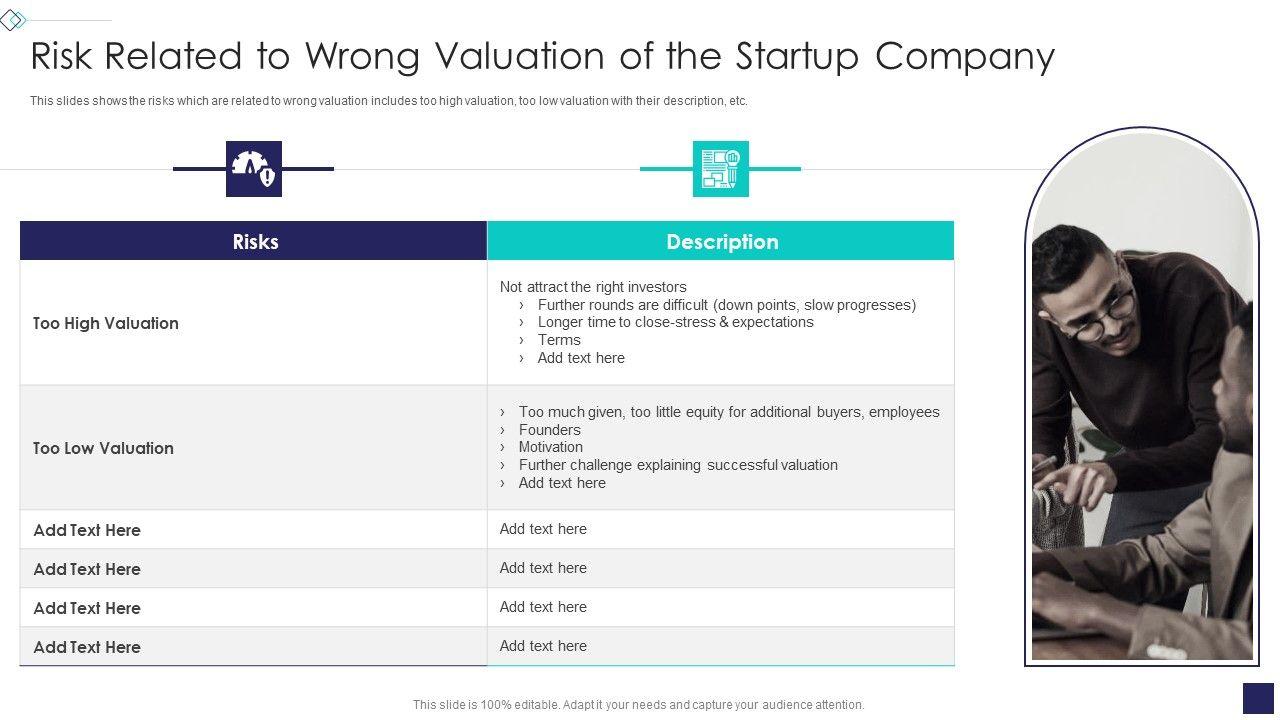Click the 'Too much given' bullet text
Screen dimensions: 1280x720
[728, 412]
